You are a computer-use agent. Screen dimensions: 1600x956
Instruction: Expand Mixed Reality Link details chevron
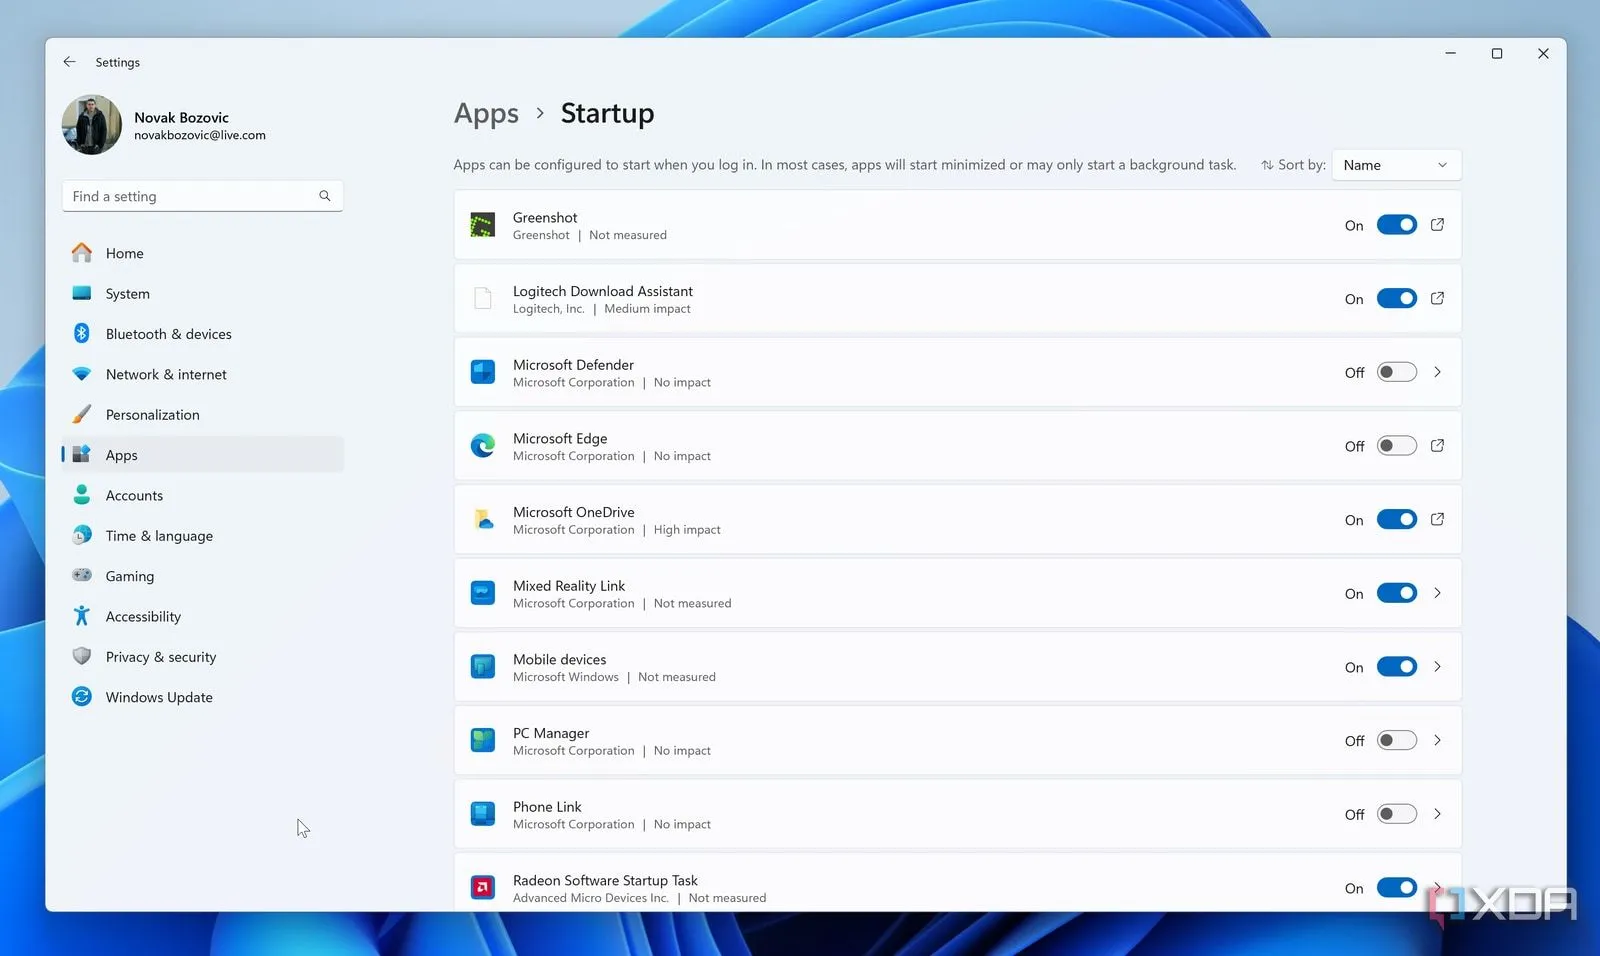[1437, 593]
